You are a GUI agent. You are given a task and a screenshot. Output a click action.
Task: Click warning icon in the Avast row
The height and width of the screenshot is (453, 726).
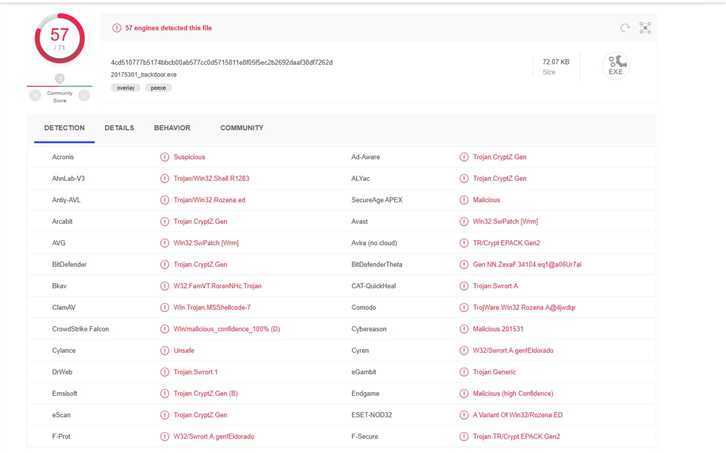coord(464,221)
